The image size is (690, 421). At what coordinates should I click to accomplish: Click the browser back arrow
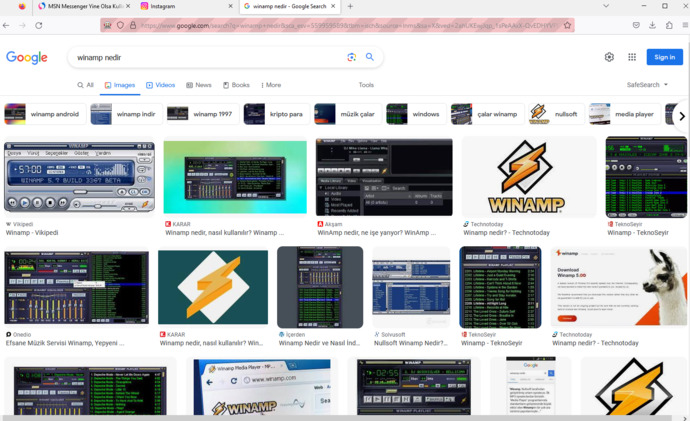(x=6, y=26)
